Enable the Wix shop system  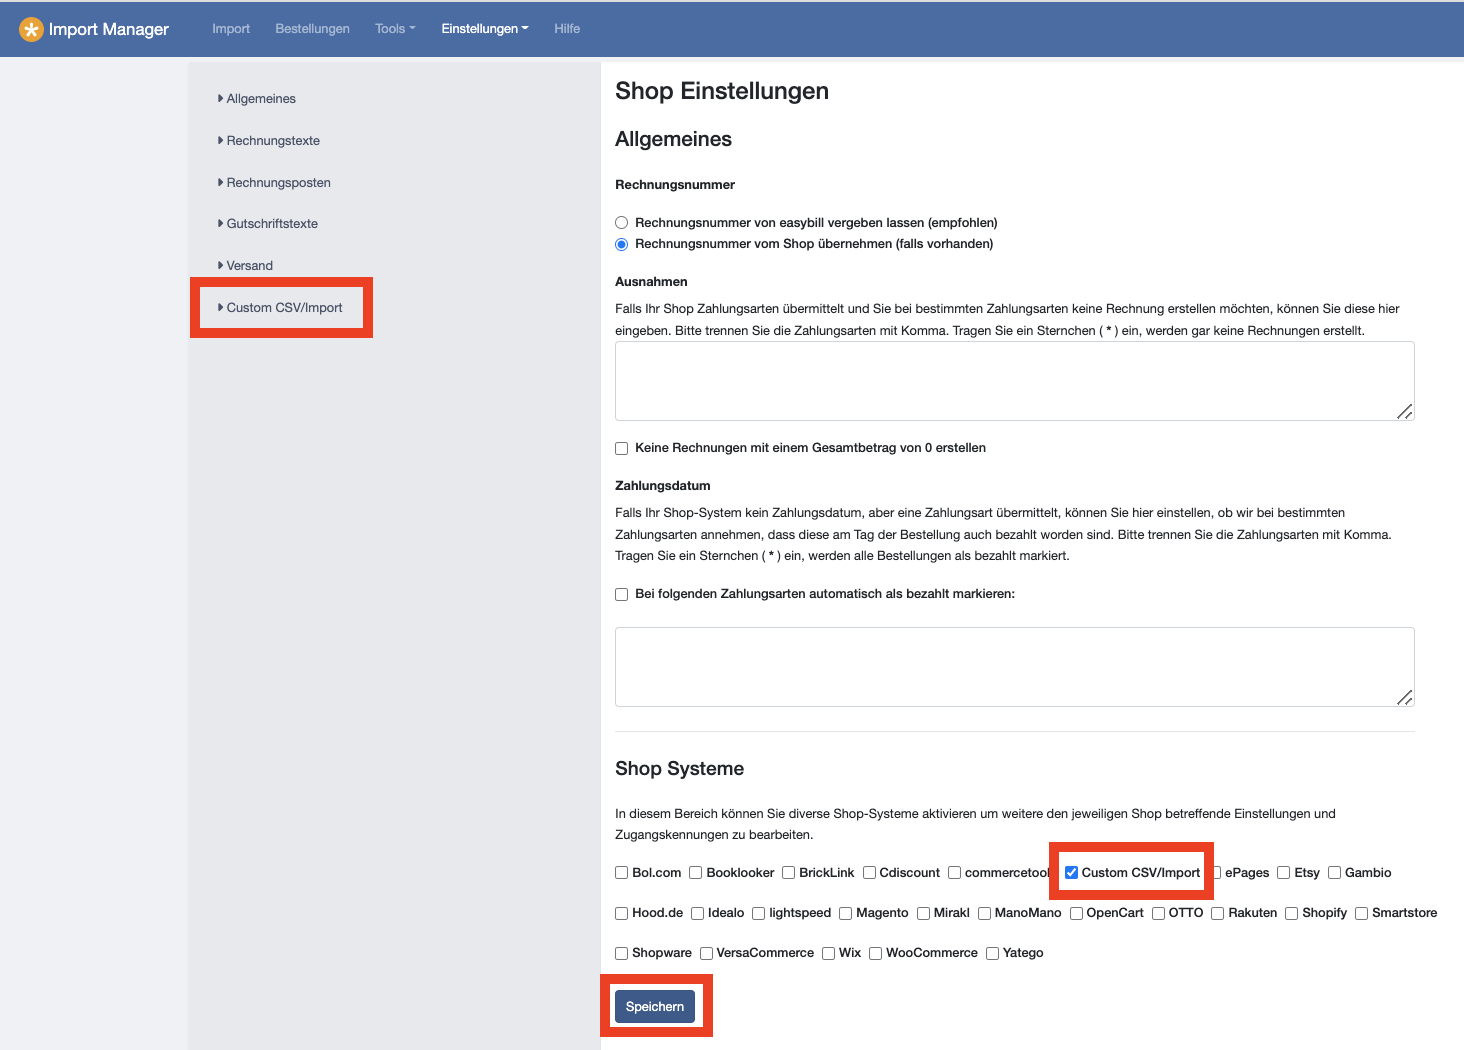point(828,953)
